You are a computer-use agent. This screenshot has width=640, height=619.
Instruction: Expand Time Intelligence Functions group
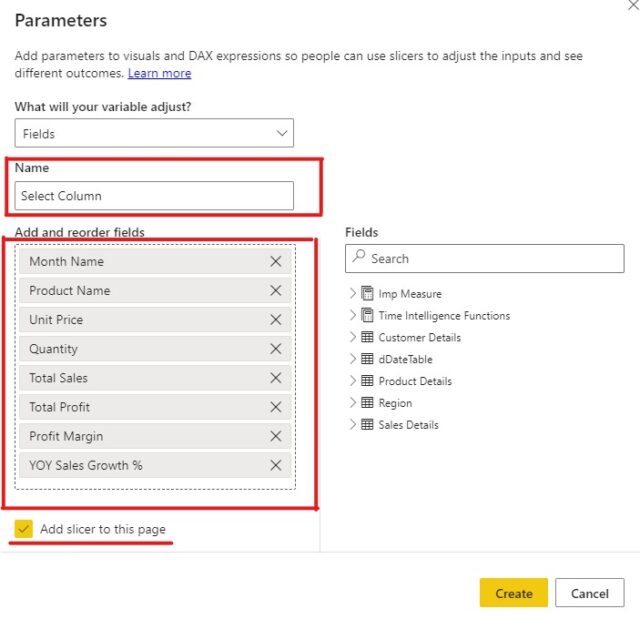353,315
